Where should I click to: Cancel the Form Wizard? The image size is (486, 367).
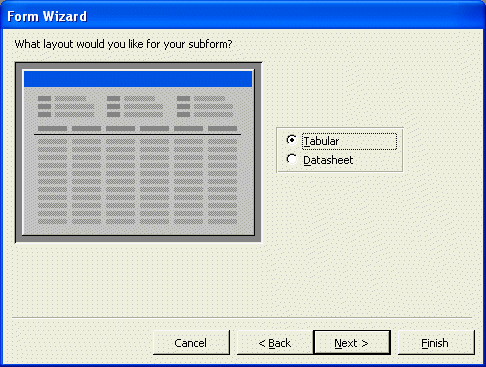pos(191,343)
